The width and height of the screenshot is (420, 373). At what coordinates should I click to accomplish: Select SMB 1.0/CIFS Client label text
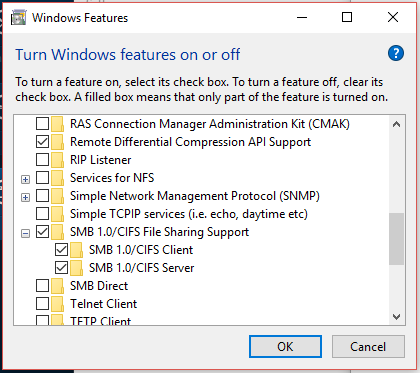click(141, 250)
